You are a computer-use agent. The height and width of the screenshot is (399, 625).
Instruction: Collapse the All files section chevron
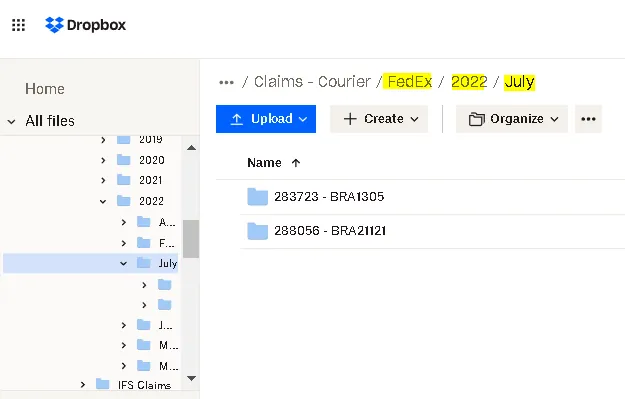tap(12, 121)
